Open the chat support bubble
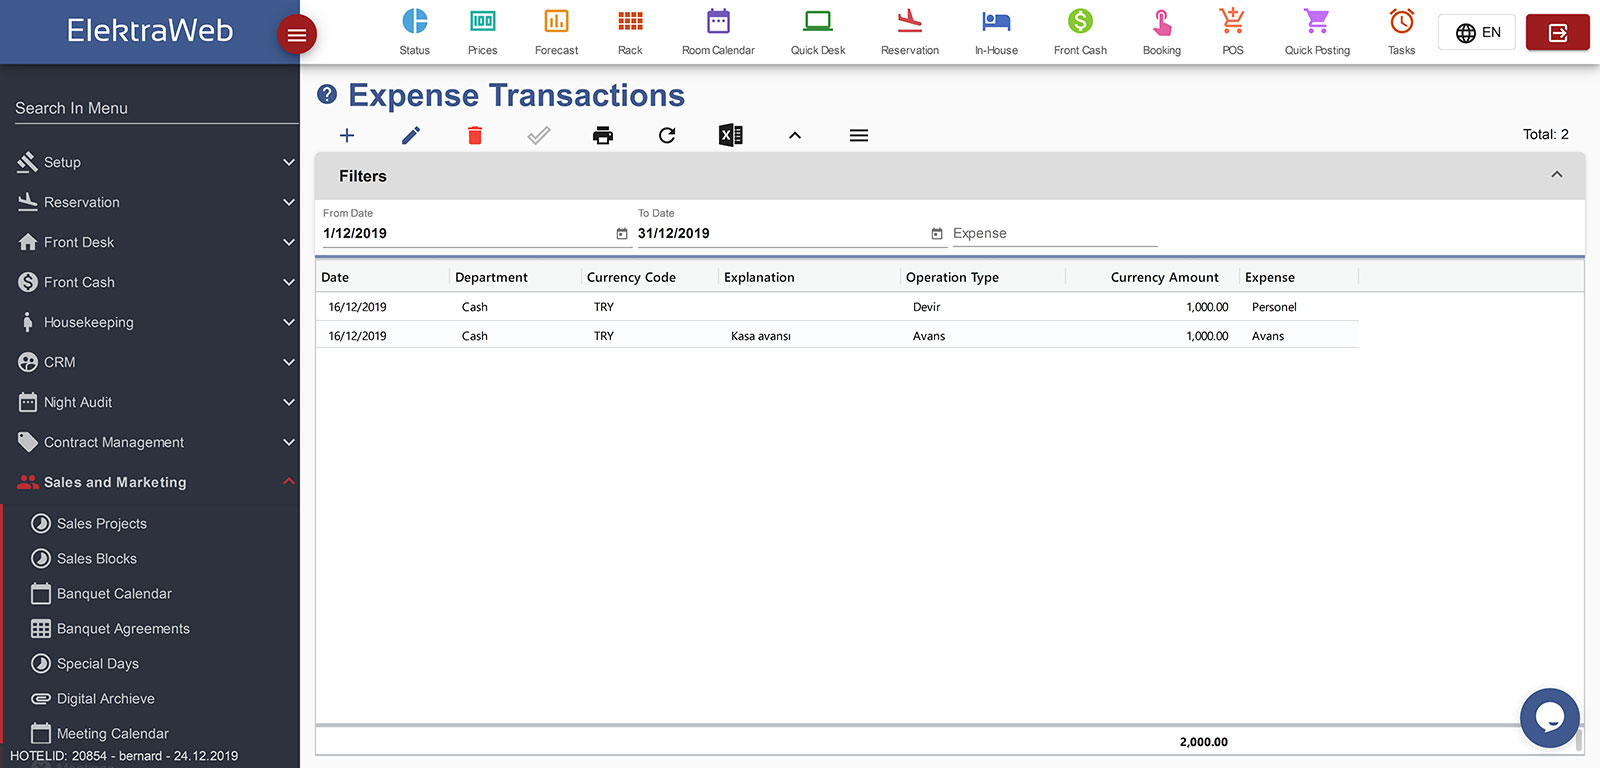This screenshot has width=1600, height=768. 1549,718
